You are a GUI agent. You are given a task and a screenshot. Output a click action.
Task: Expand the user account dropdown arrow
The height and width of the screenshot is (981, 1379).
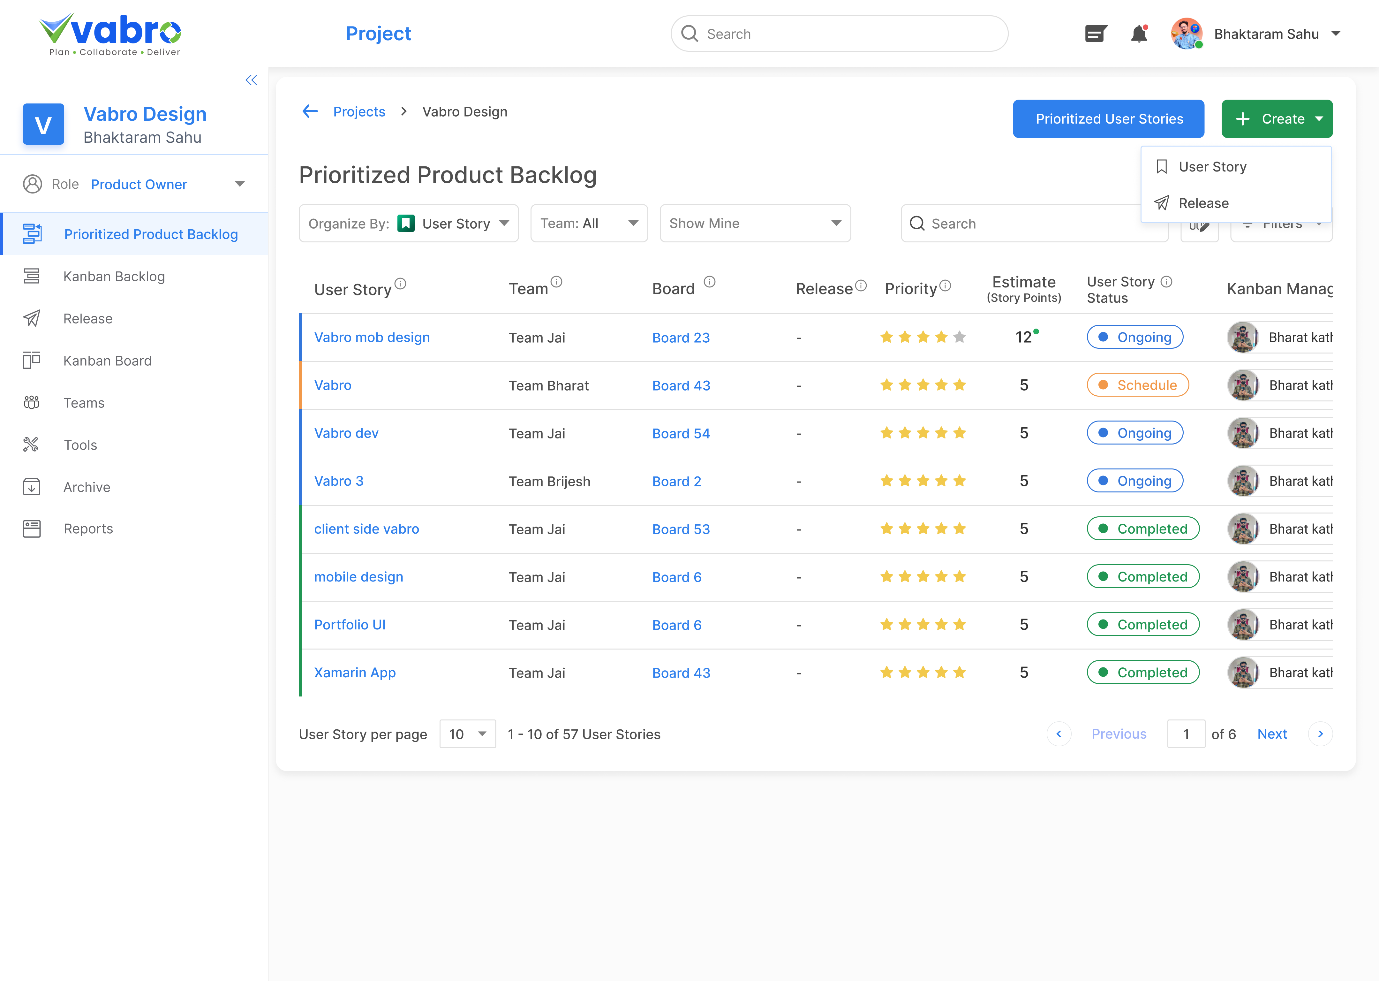tap(1336, 34)
